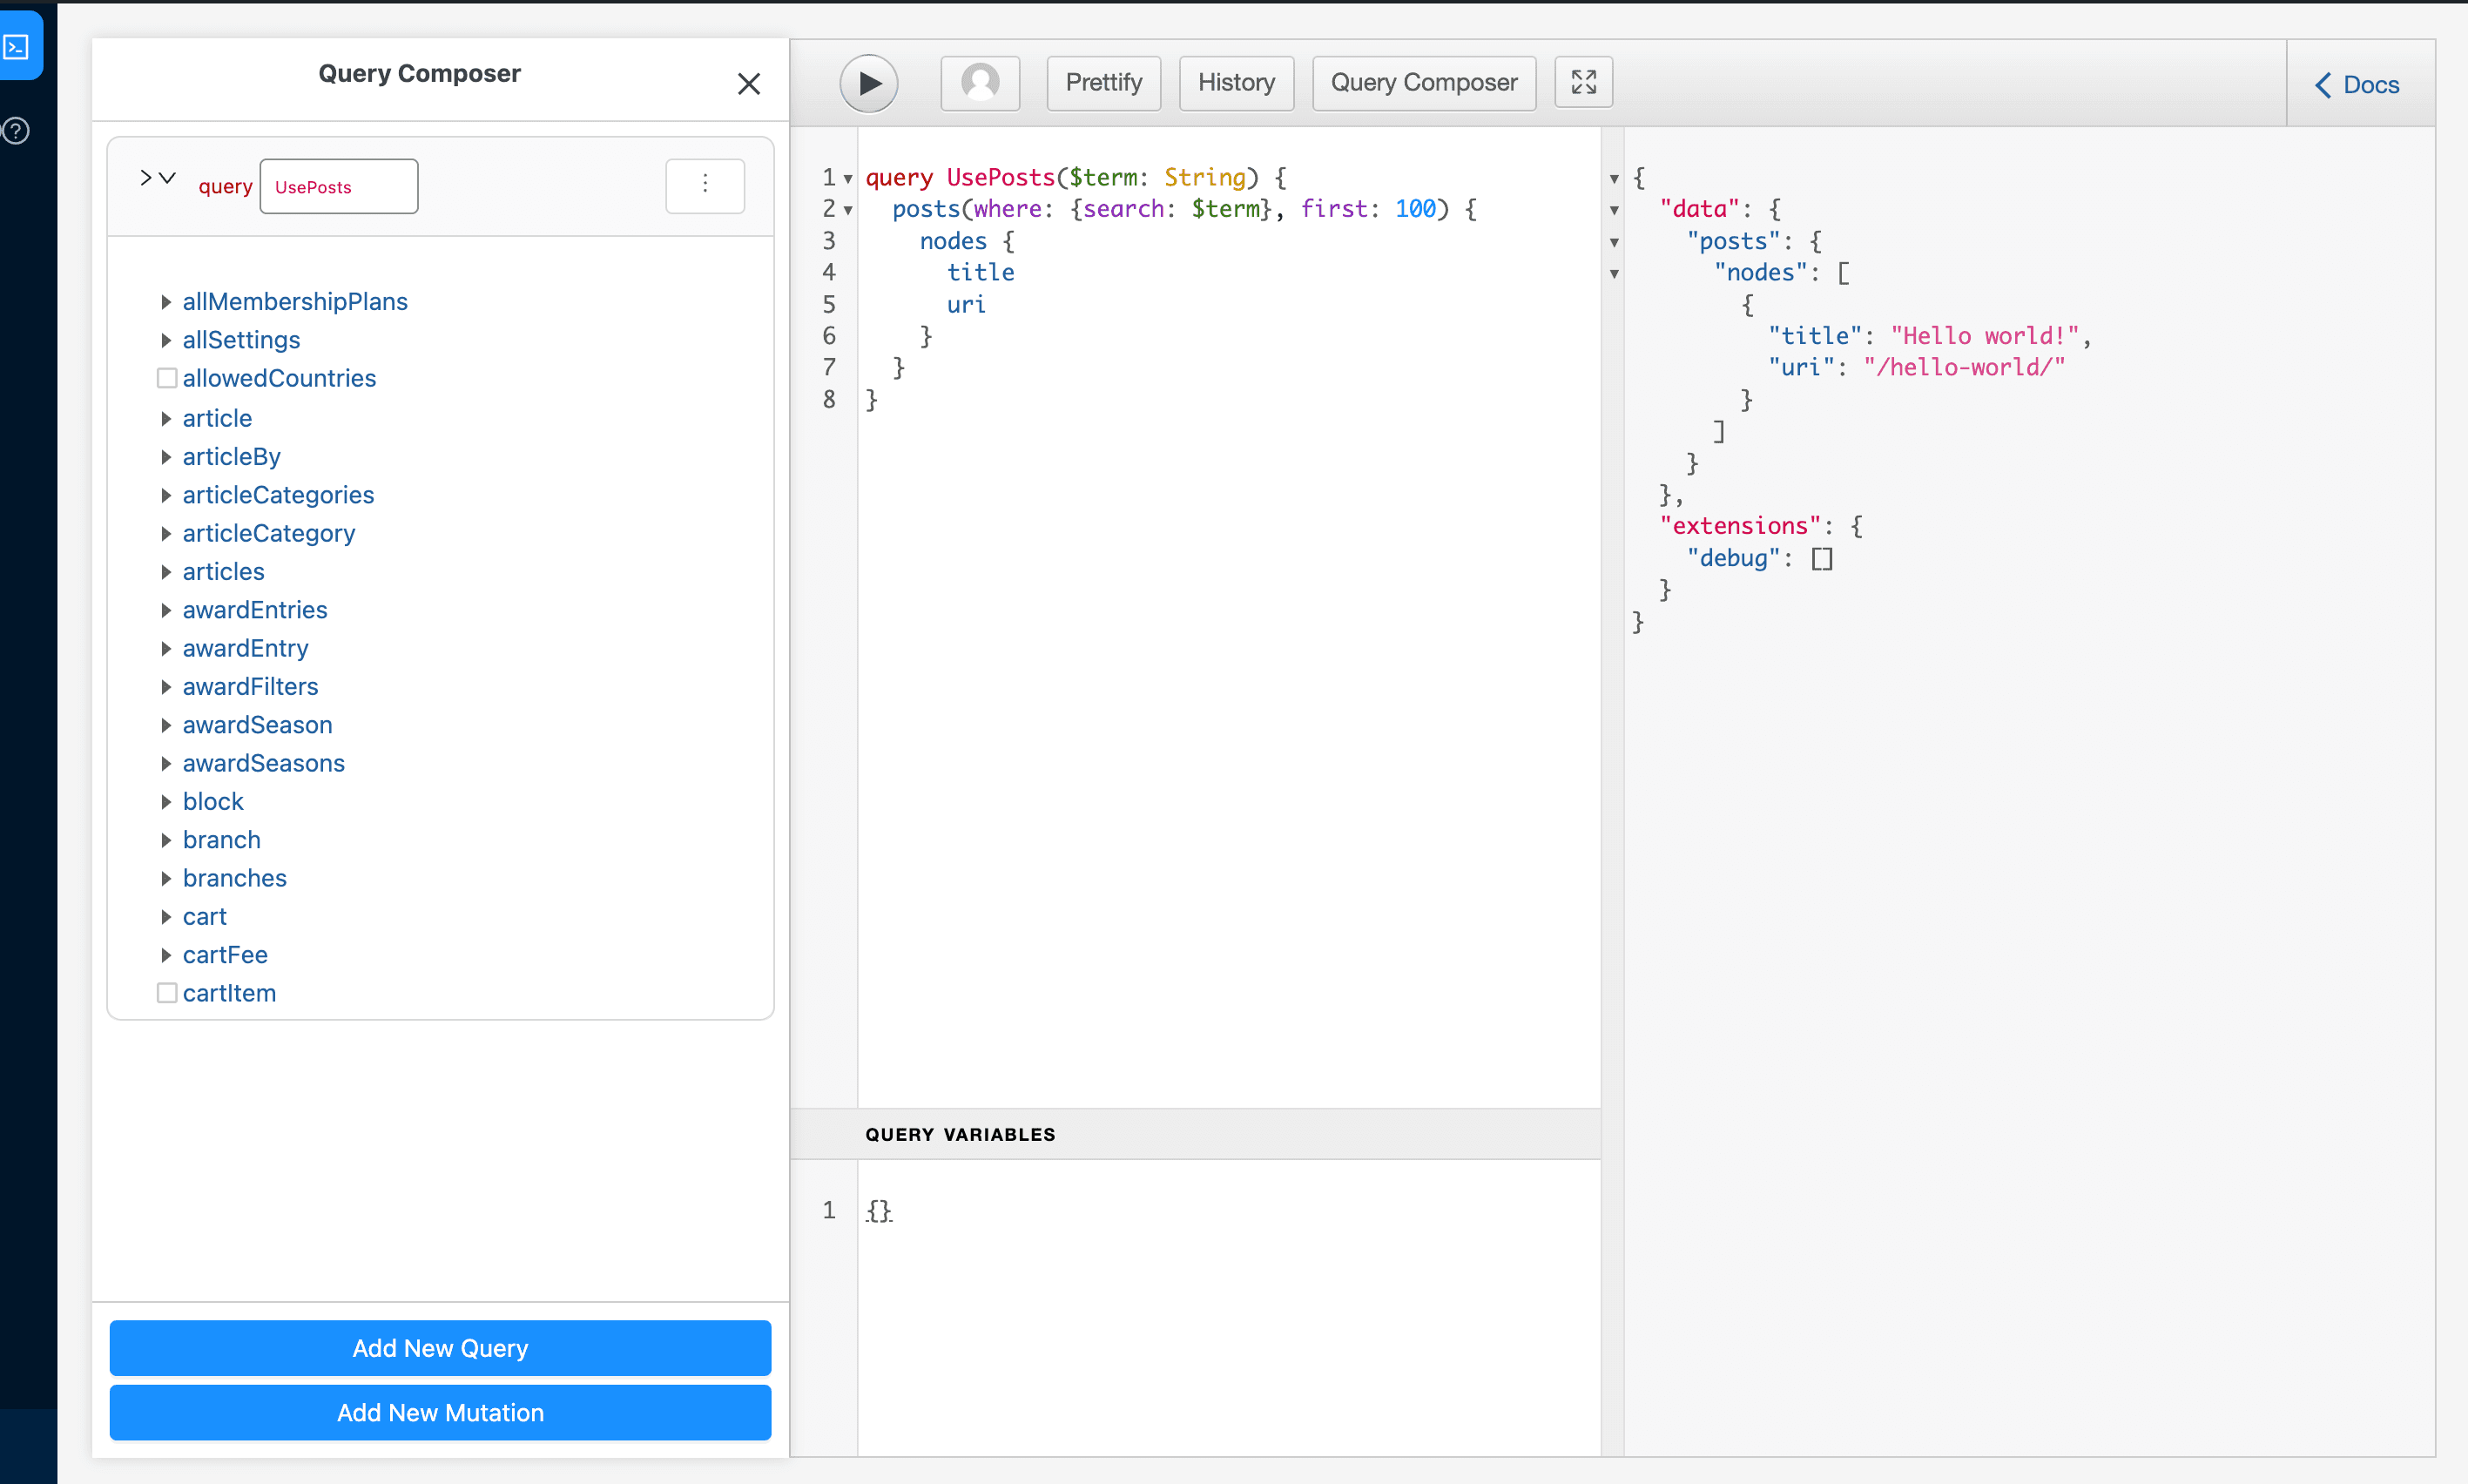Viewport: 2468px width, 1484px height.
Task: Edit the UsePosts query name field
Action: (338, 186)
